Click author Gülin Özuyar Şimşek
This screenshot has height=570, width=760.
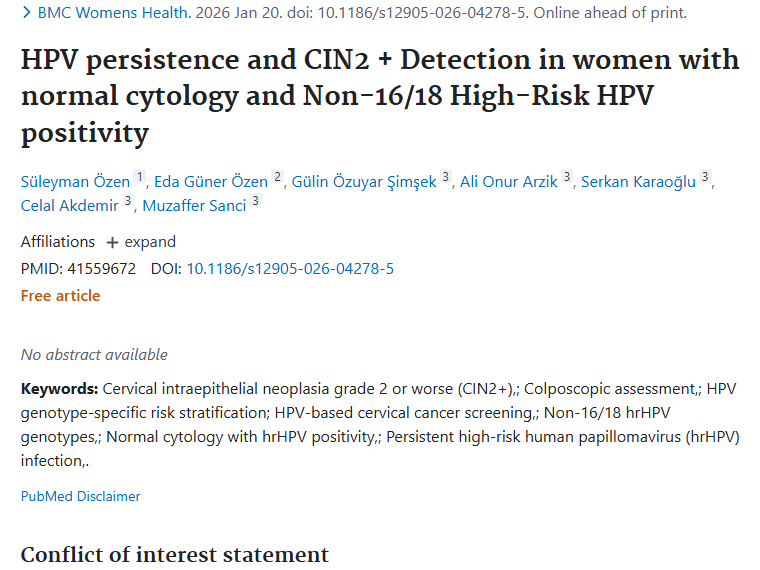[364, 181]
